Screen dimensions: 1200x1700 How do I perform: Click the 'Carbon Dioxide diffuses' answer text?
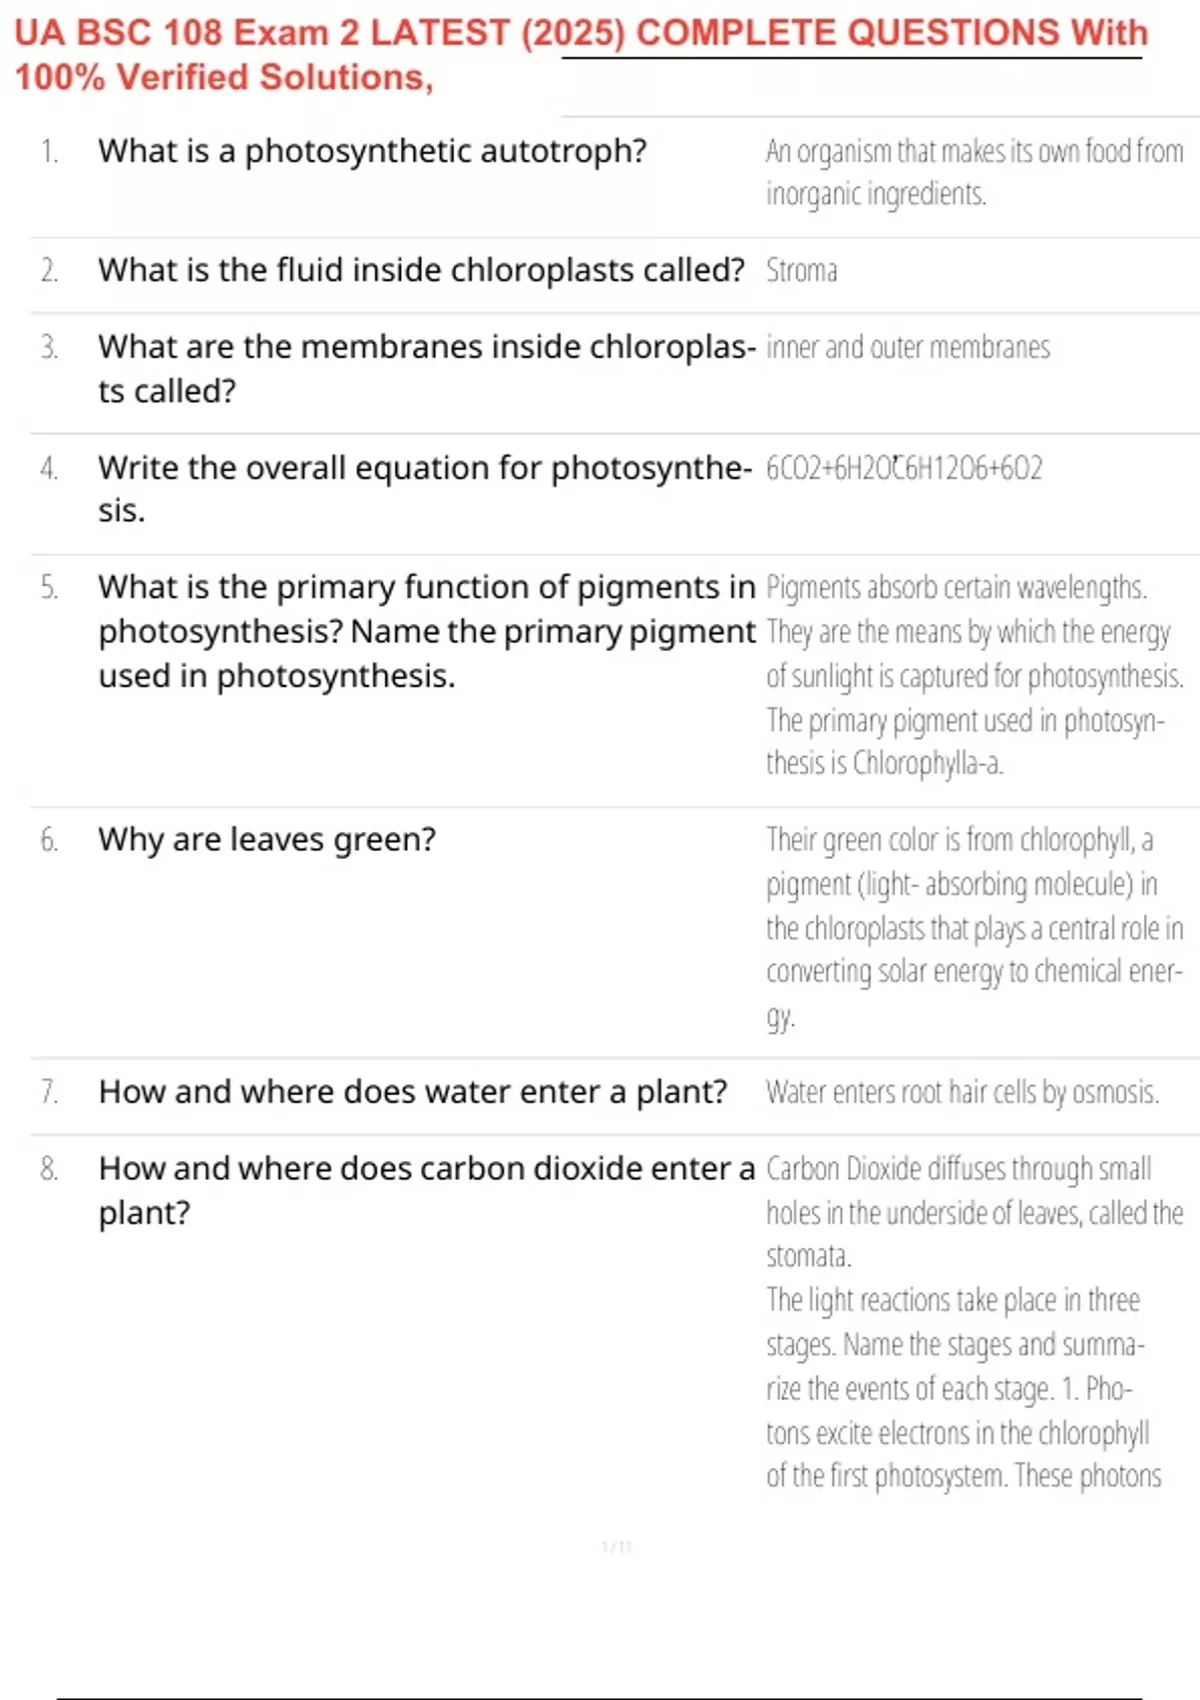click(x=972, y=1211)
